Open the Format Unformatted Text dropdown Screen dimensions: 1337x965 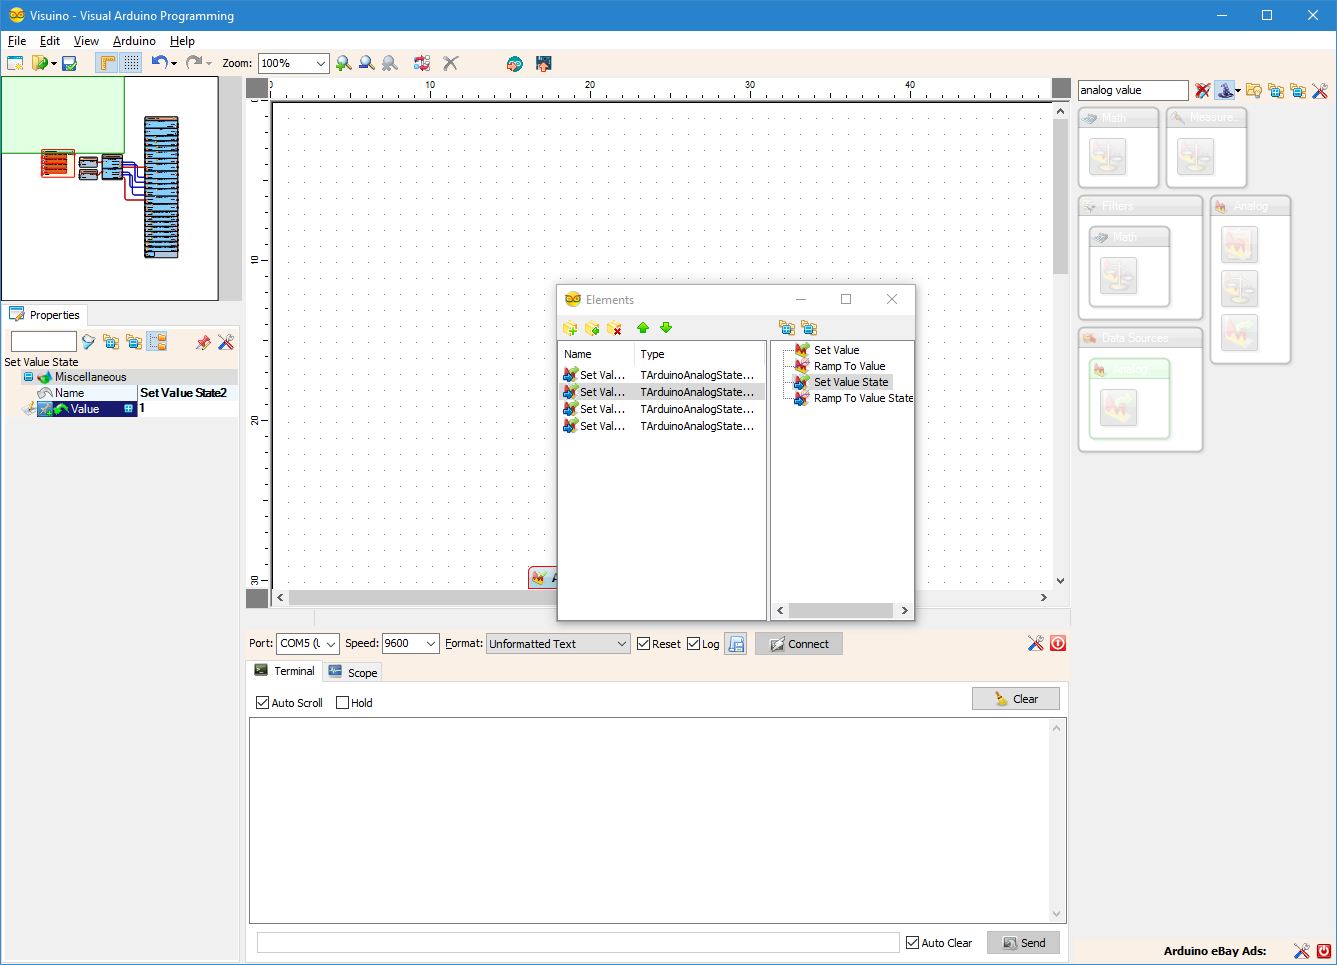click(x=621, y=644)
